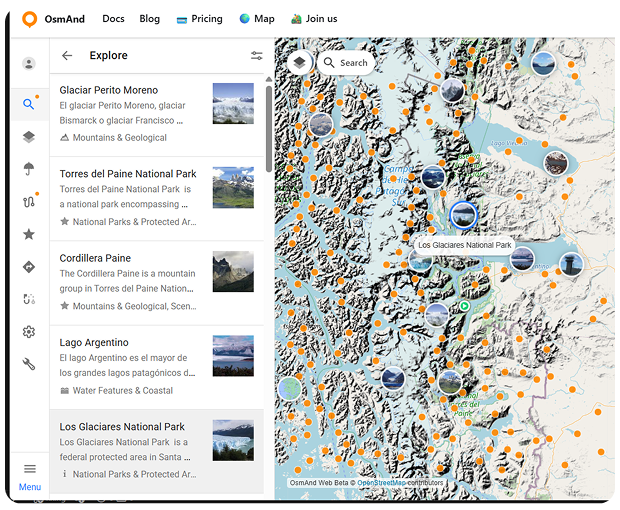Select the Torres del Paine National Park title
Viewport: 620px width, 510px height.
[128, 174]
